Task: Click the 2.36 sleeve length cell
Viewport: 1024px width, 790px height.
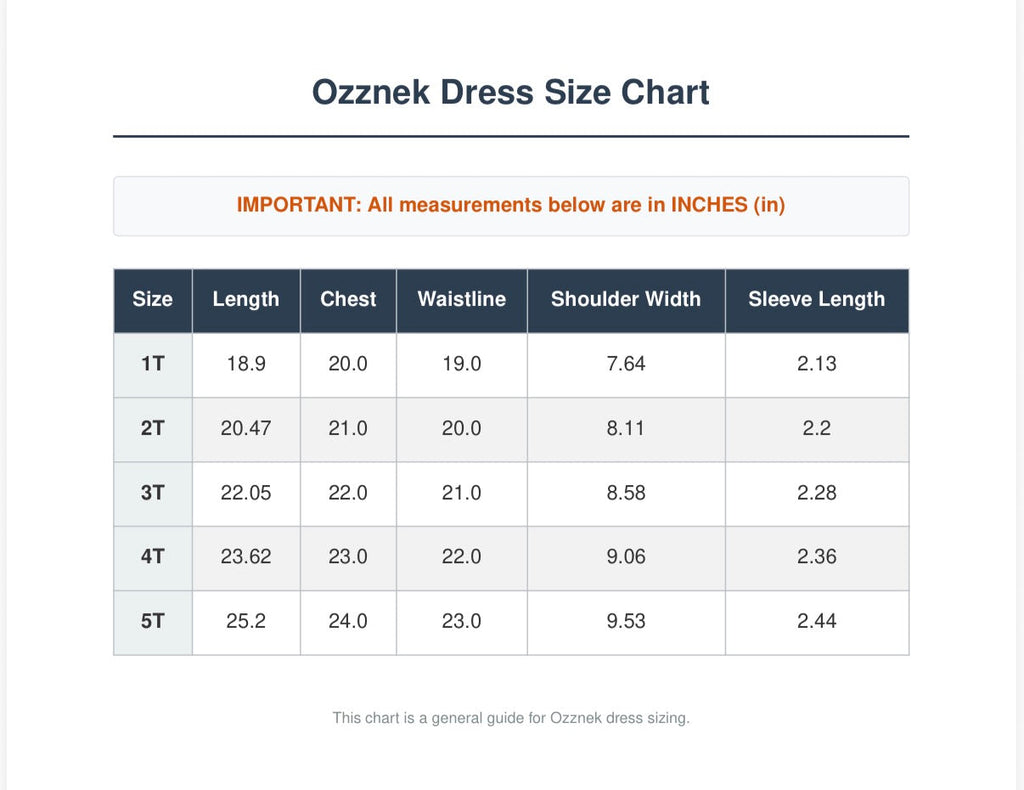Action: 817,558
